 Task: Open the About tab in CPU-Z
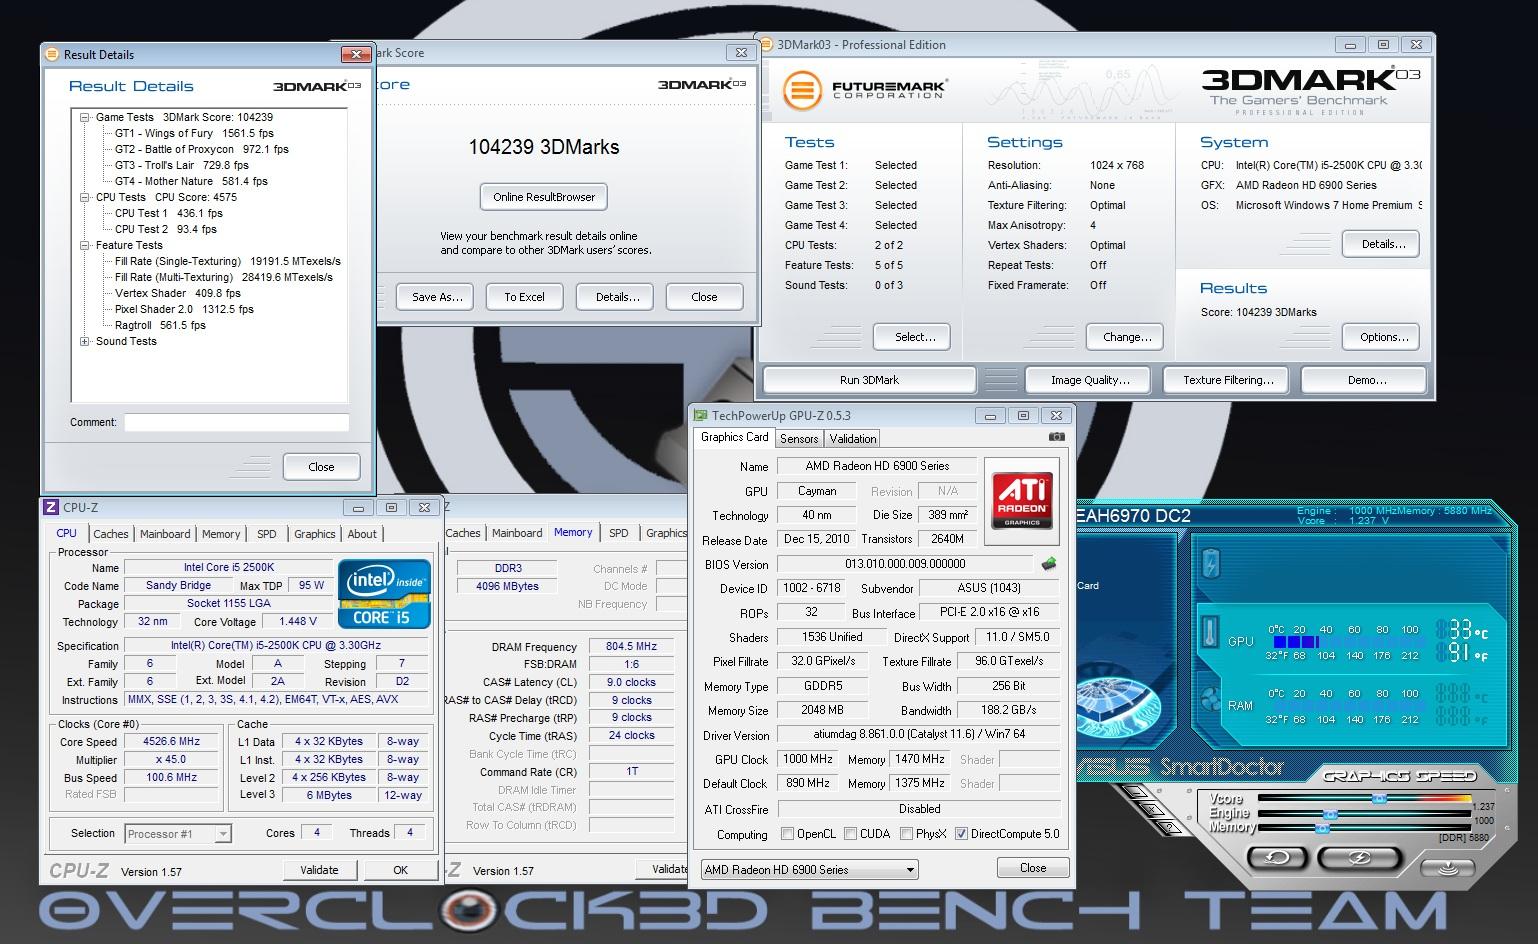coord(362,534)
